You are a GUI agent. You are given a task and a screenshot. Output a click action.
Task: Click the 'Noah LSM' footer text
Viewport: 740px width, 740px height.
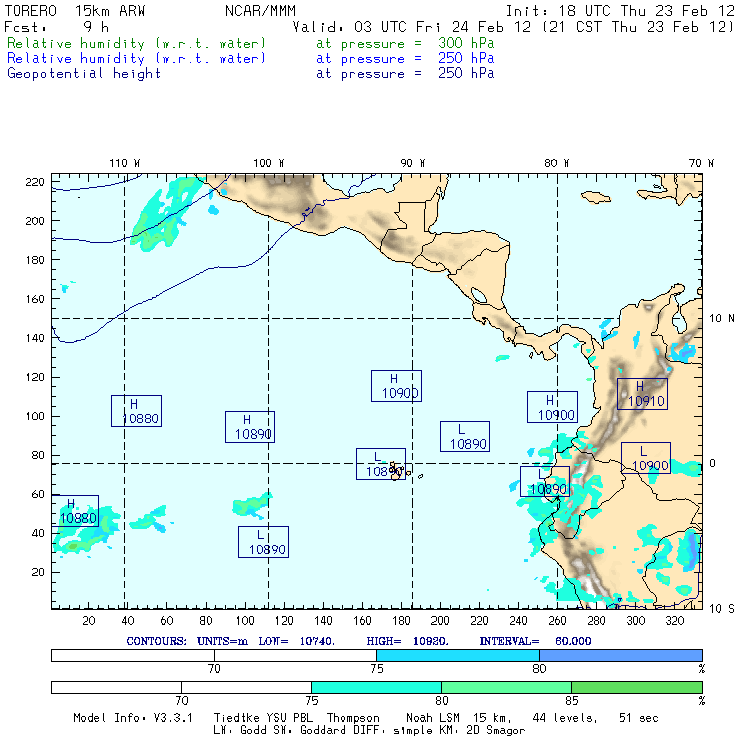pos(432,718)
